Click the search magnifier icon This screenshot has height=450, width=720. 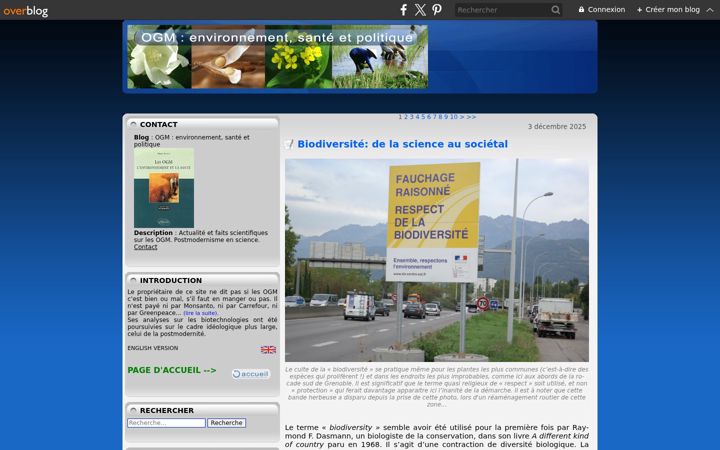(x=555, y=10)
